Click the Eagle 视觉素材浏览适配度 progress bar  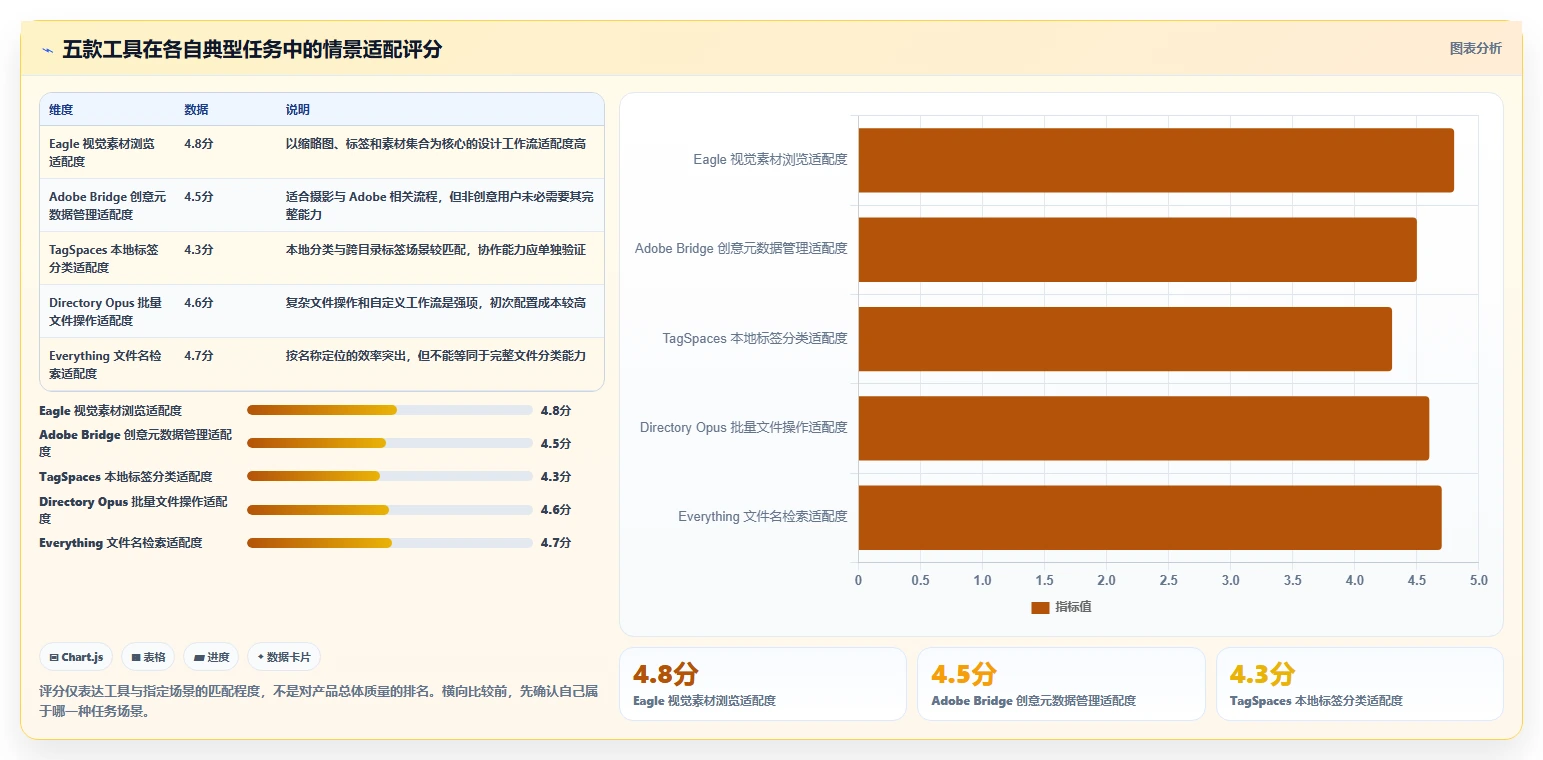[x=390, y=410]
